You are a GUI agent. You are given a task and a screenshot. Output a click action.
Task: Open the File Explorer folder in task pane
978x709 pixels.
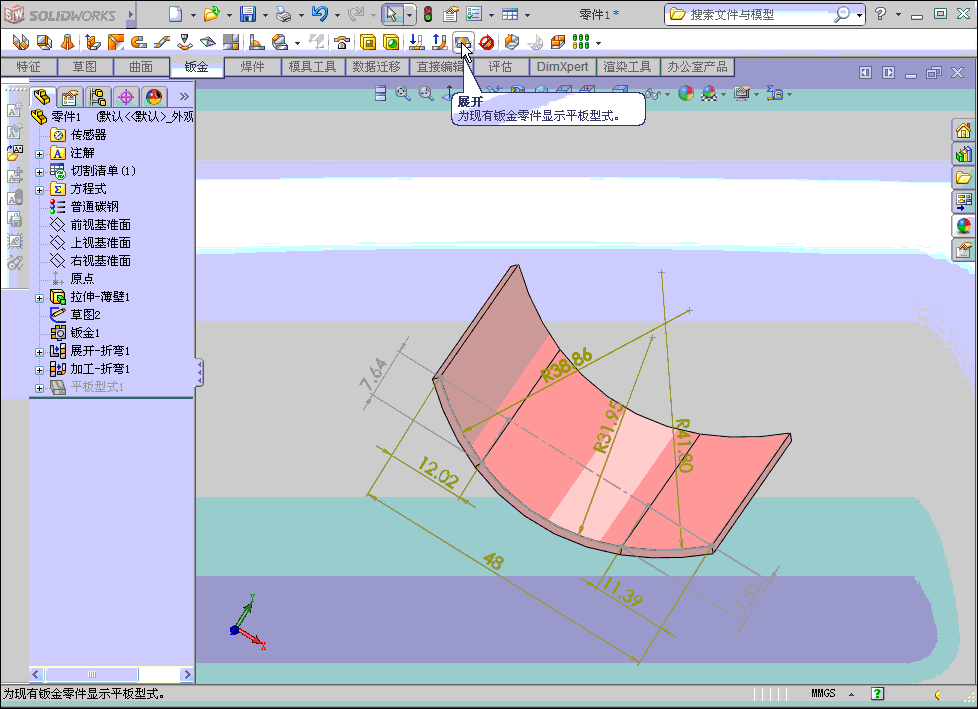click(964, 178)
